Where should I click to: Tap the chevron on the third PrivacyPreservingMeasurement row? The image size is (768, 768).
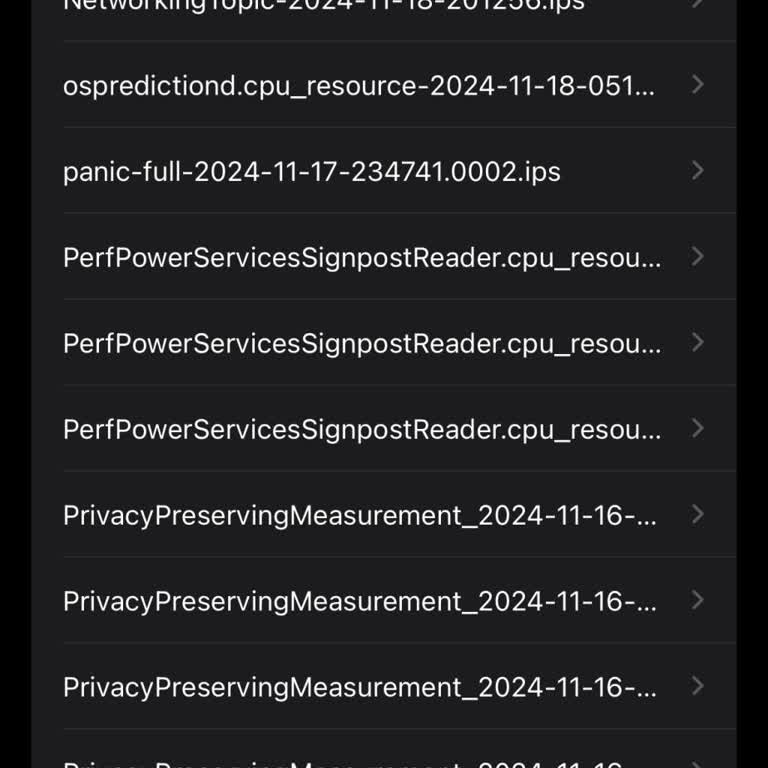pos(698,687)
